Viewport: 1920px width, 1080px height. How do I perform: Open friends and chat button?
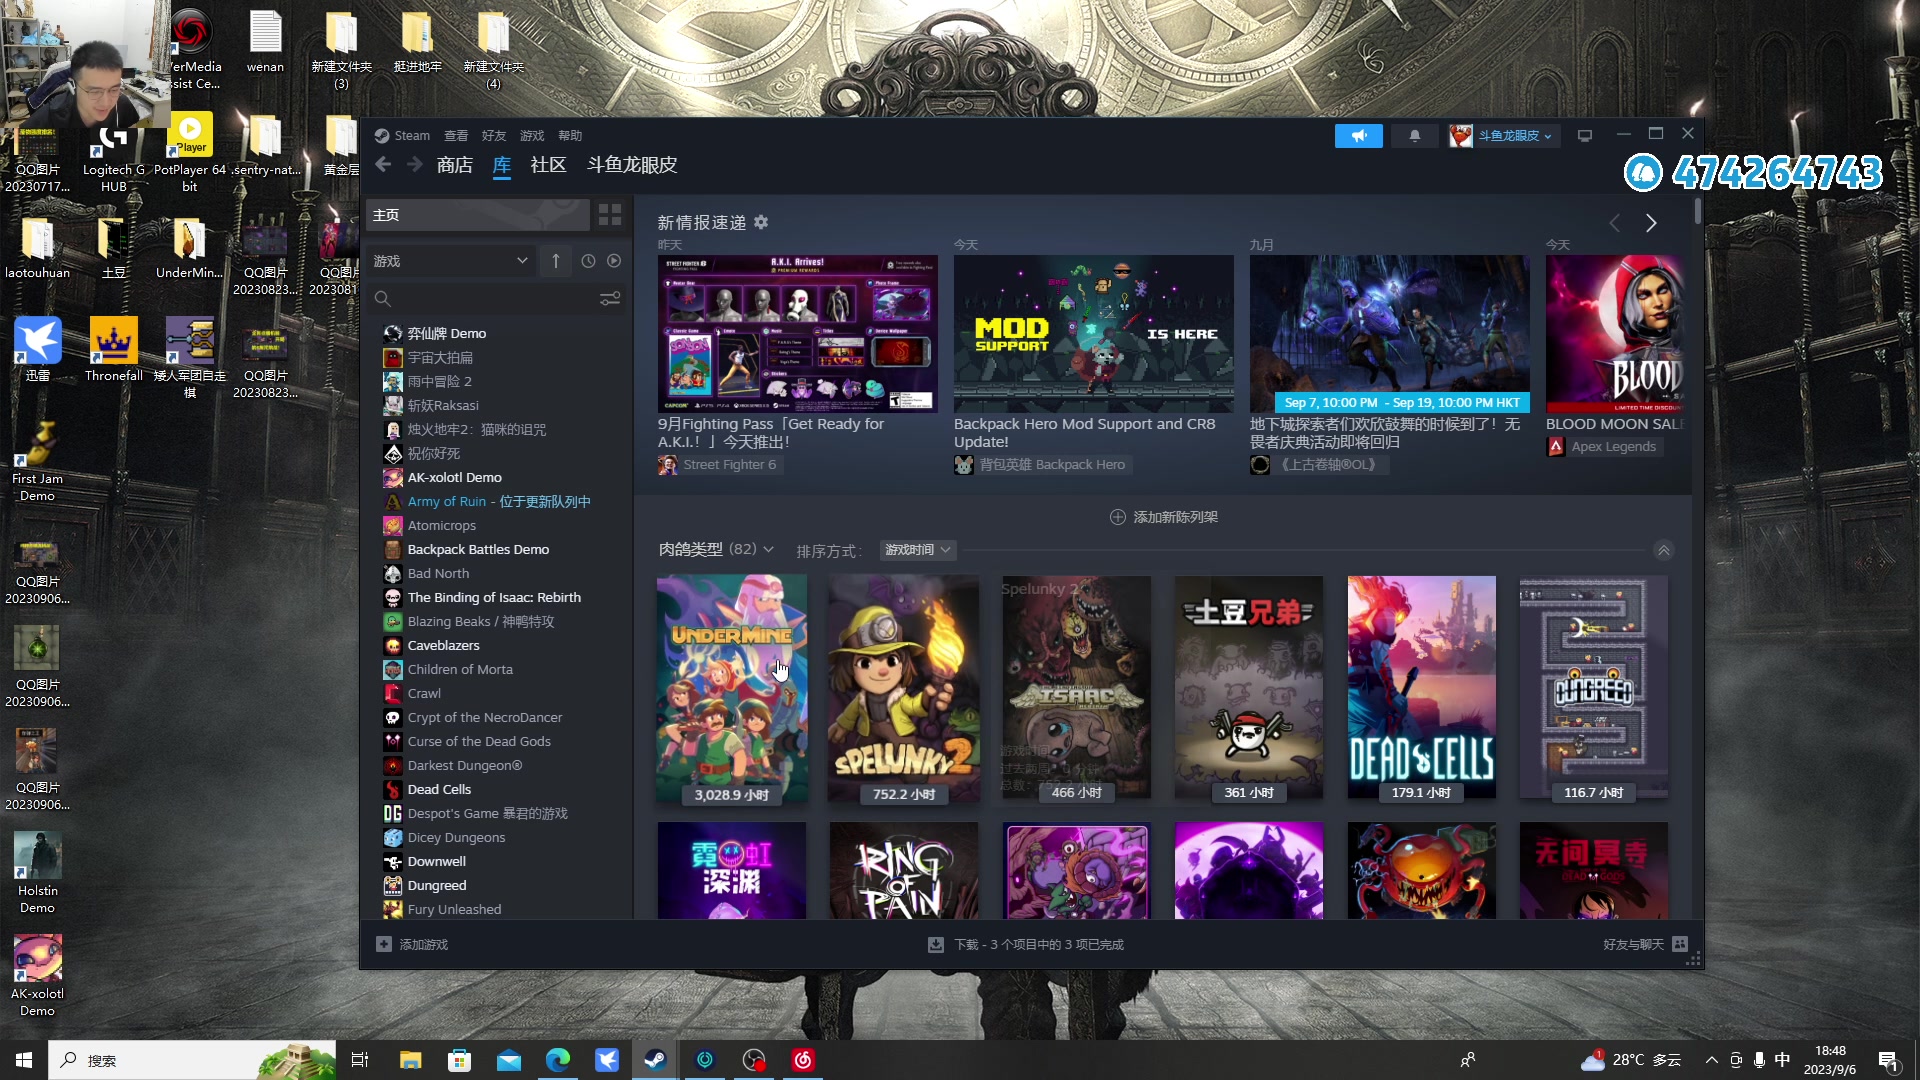(x=1645, y=944)
